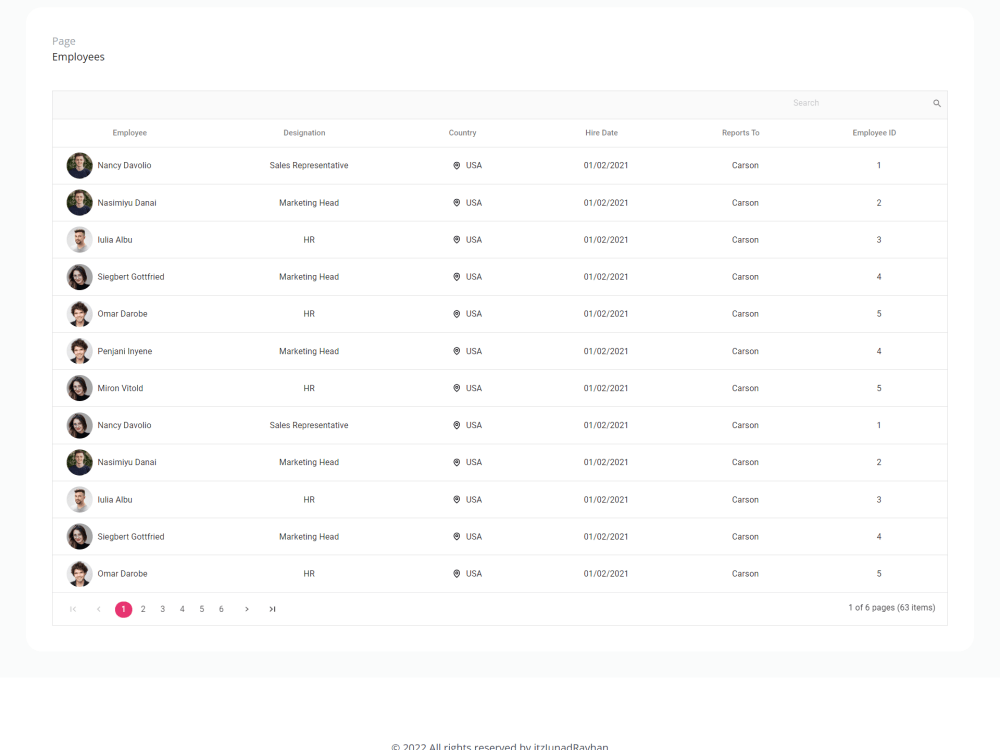Image resolution: width=1000 pixels, height=750 pixels.
Task: Open page 2 of the employee list
Action: 143,608
